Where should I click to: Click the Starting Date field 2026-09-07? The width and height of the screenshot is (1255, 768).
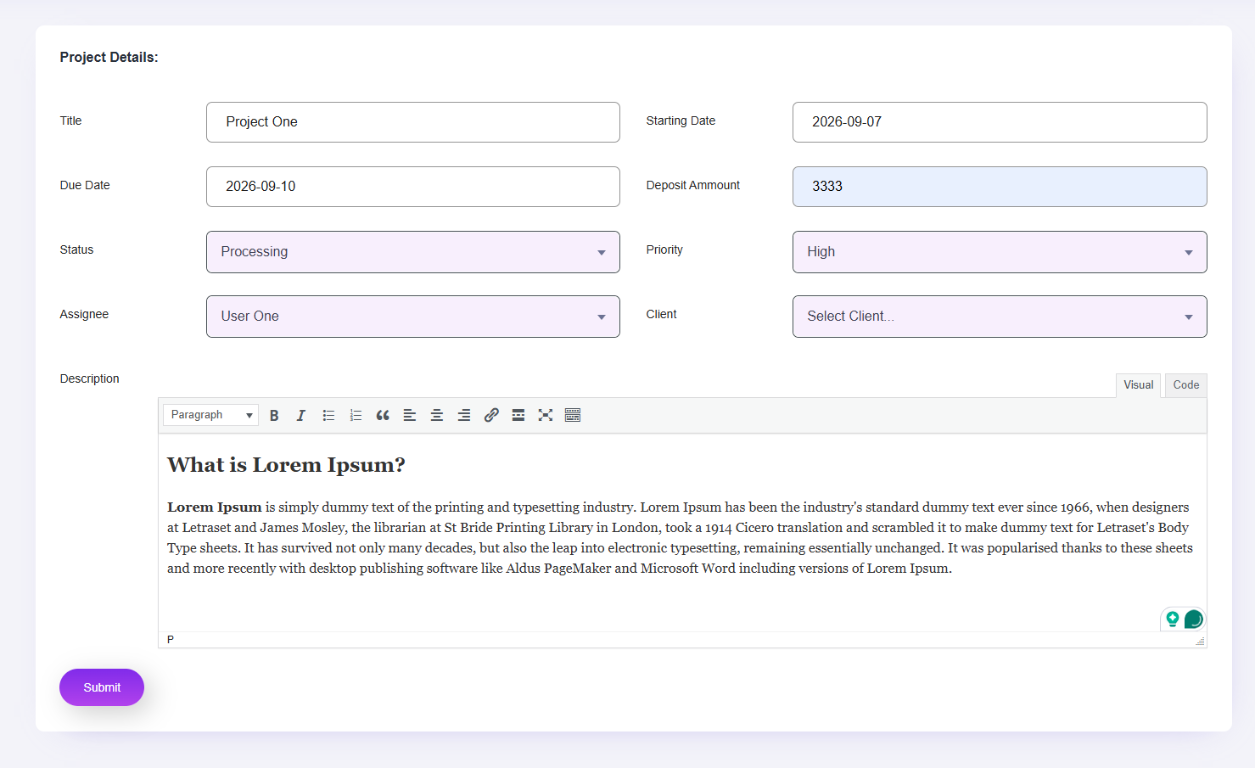coord(1000,122)
